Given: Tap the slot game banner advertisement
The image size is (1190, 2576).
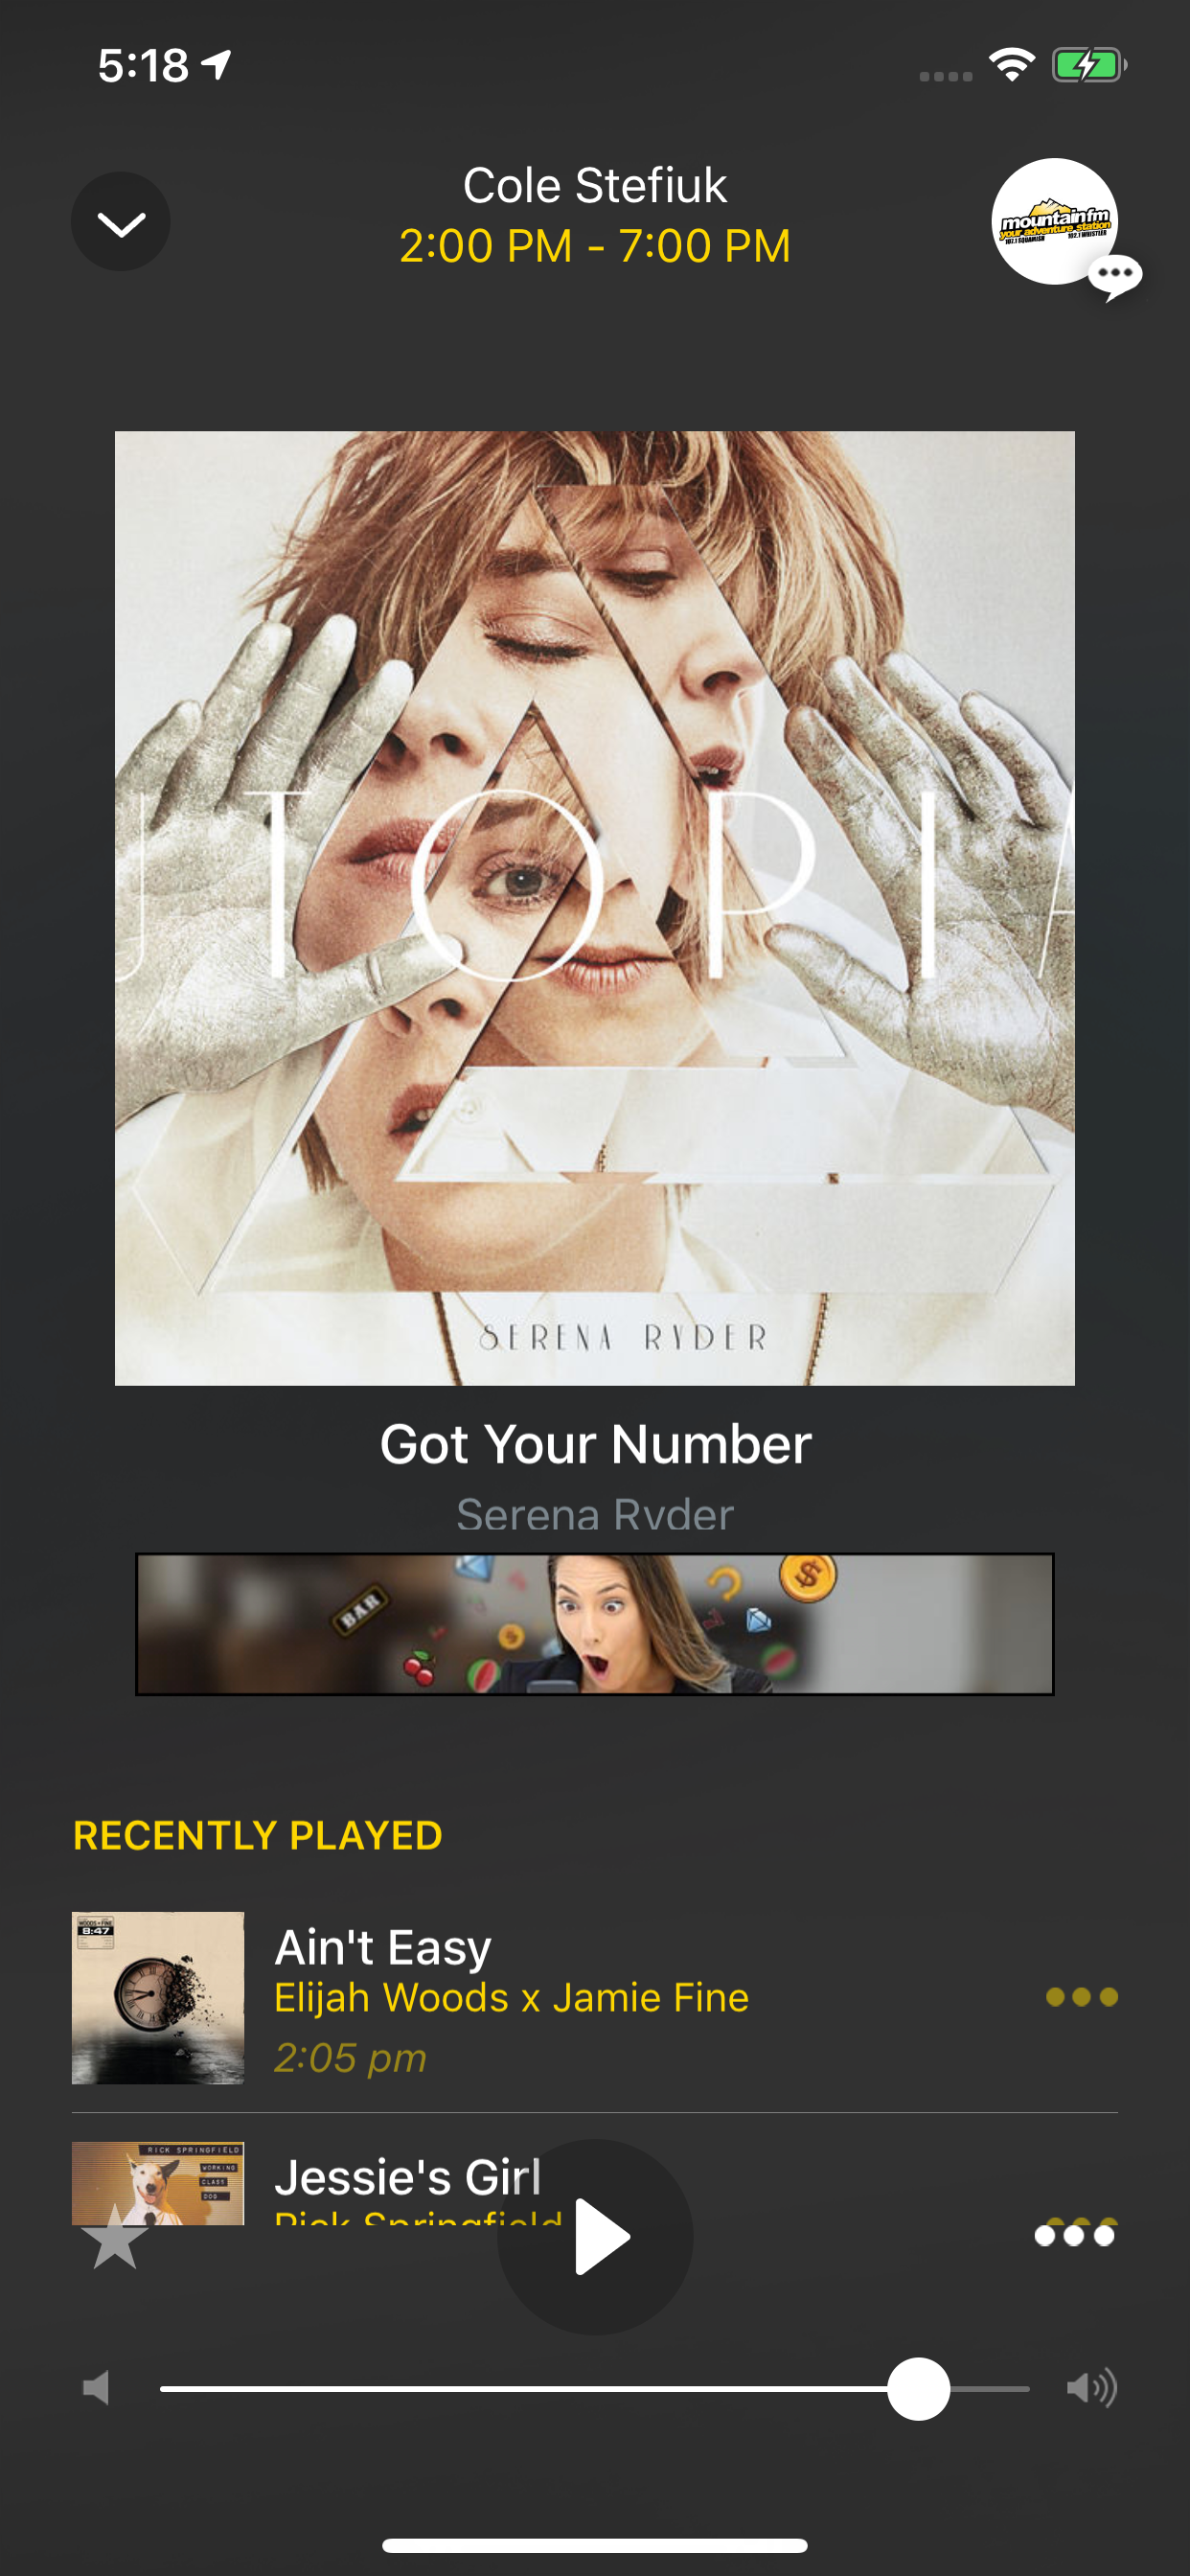Looking at the screenshot, I should (x=595, y=1624).
